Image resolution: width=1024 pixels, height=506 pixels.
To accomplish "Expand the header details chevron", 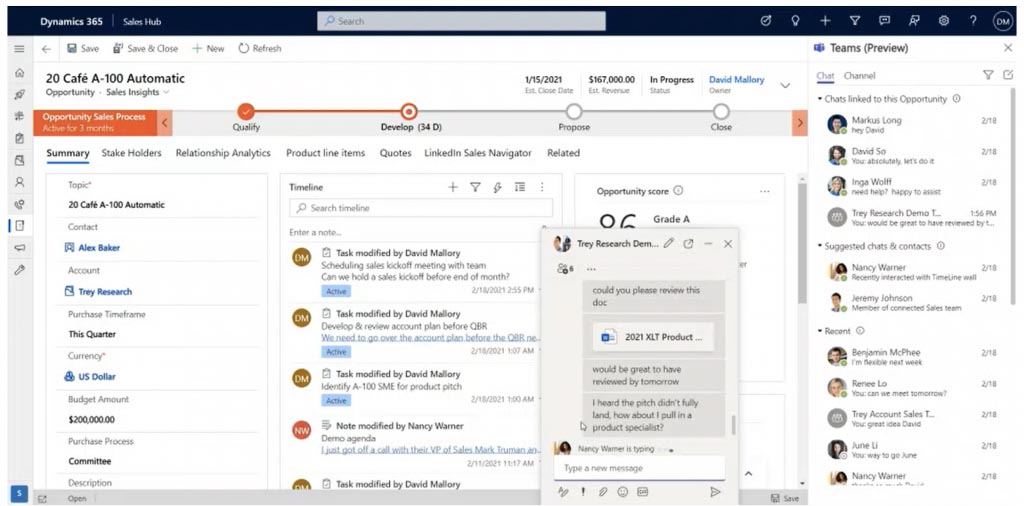I will [786, 86].
